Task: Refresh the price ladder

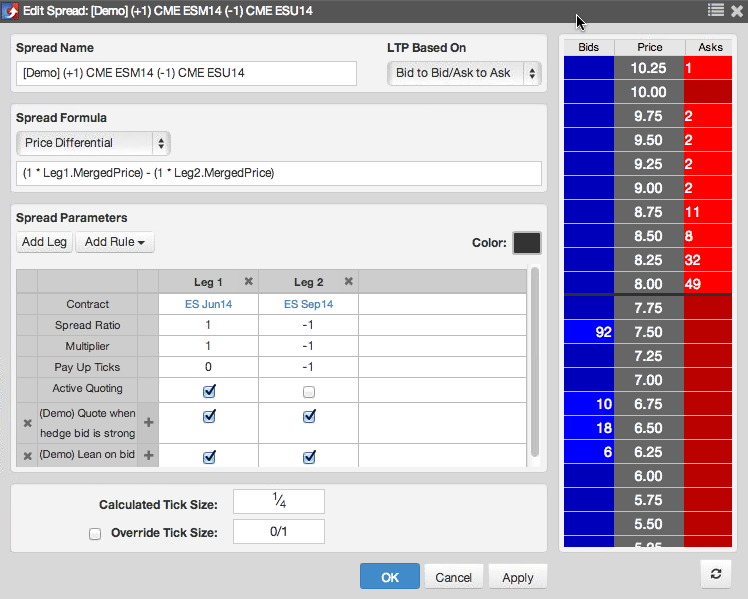Action: click(x=716, y=574)
